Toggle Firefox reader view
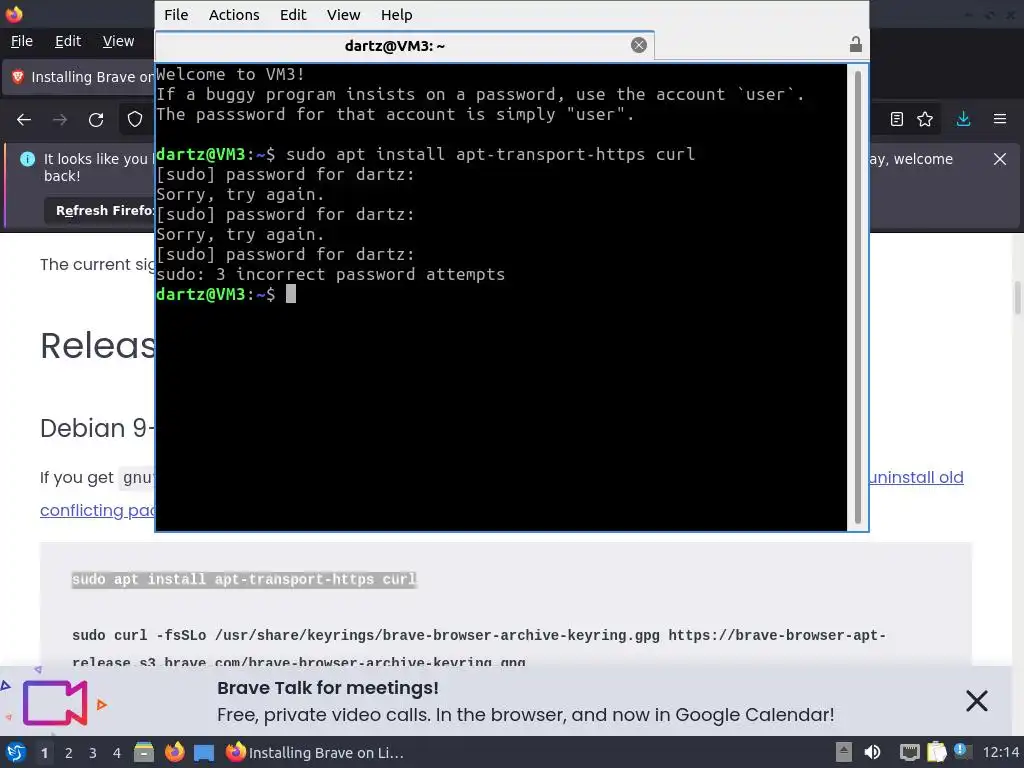Screen dimensions: 1024x768 (897, 119)
